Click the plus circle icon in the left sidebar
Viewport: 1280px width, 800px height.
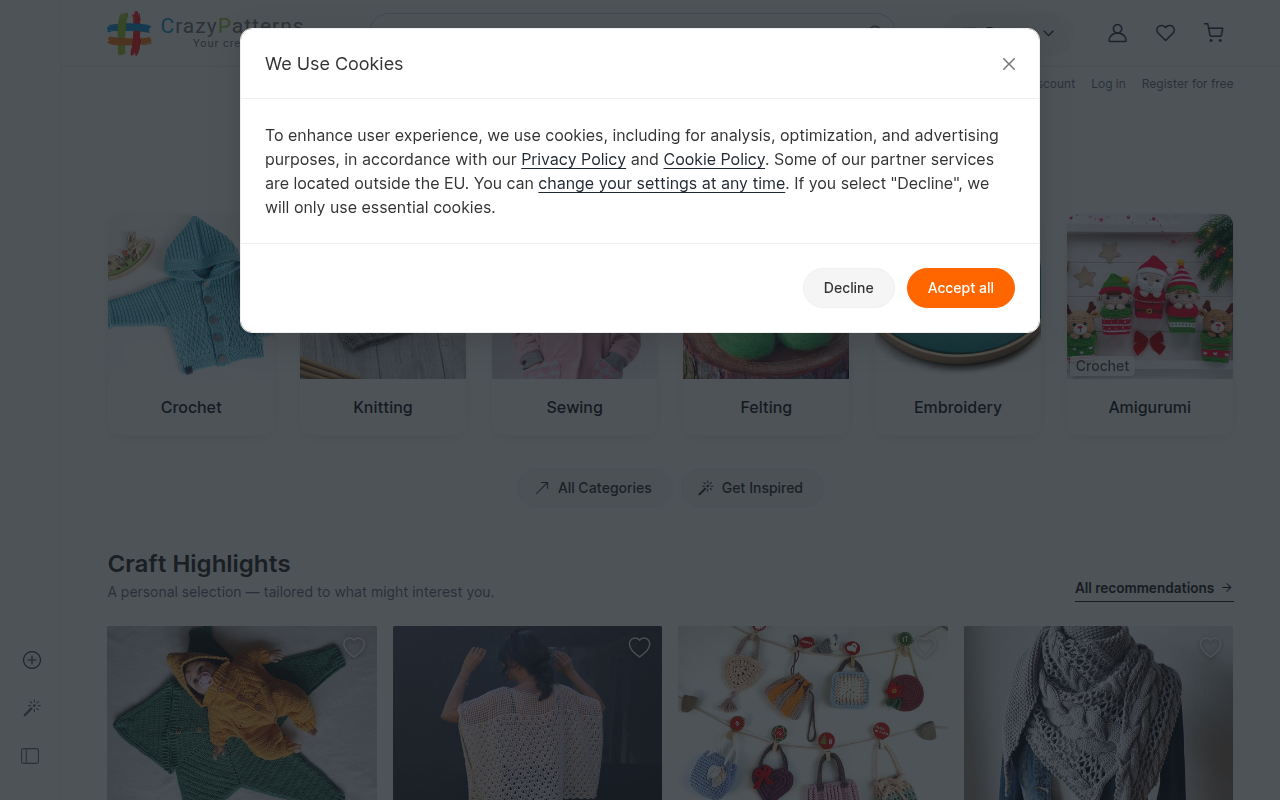(32, 660)
